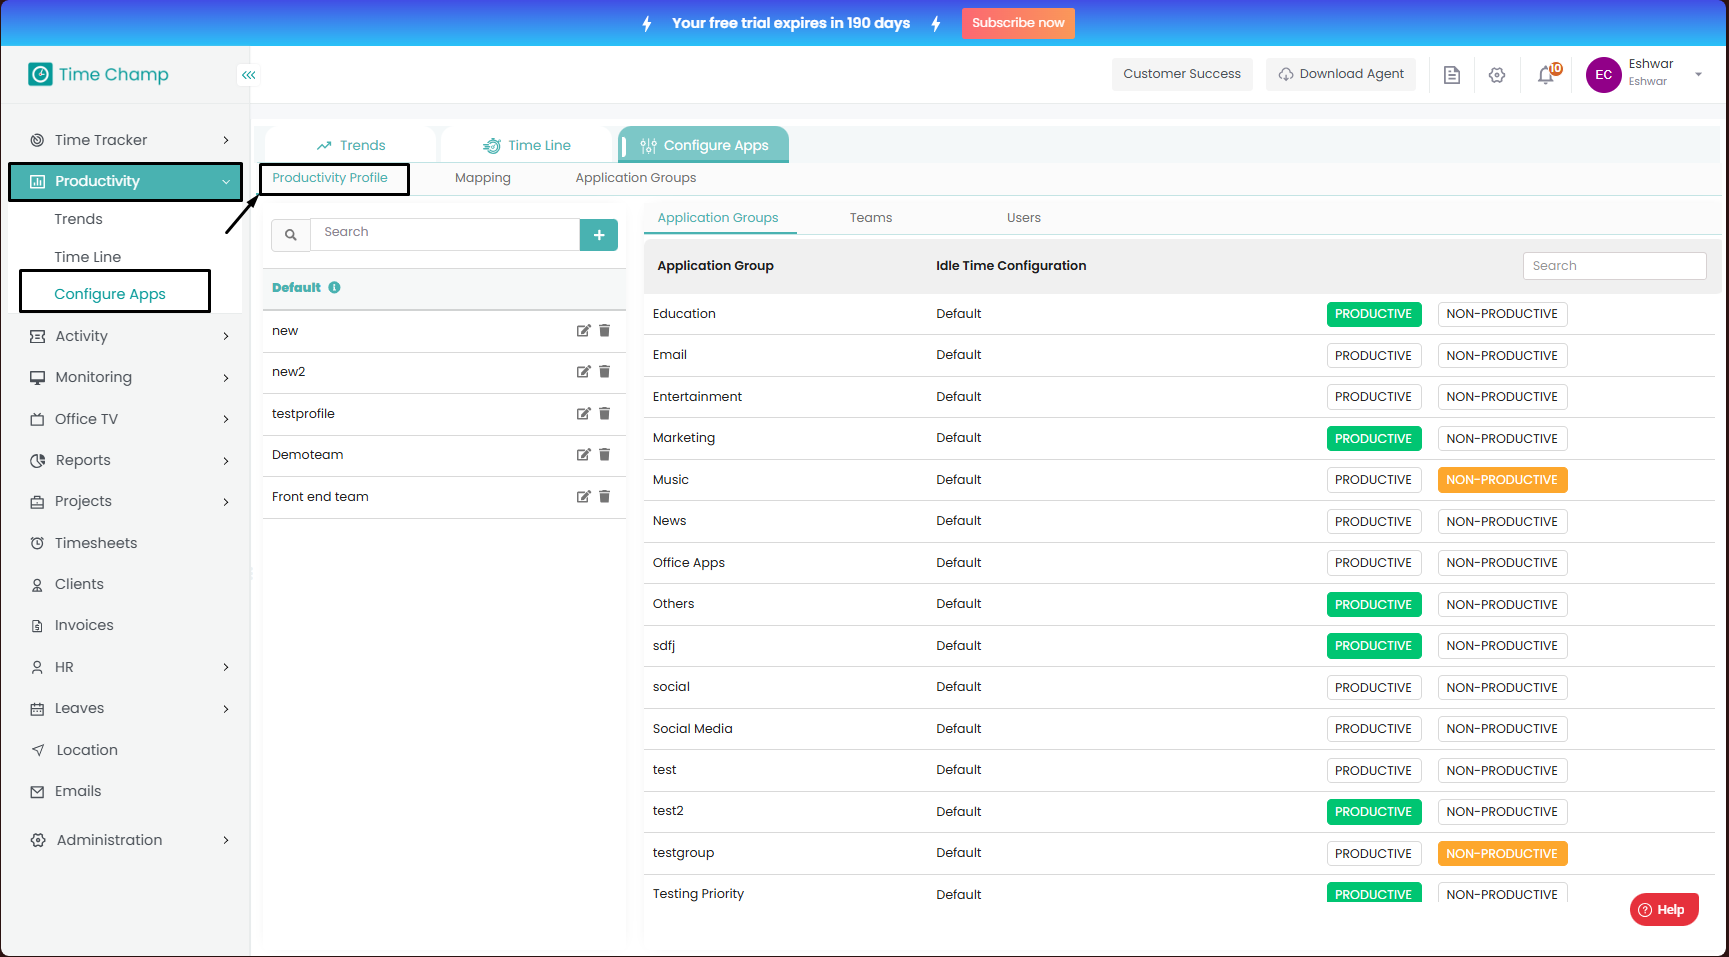Edit the 'Front end team' profile

point(583,497)
